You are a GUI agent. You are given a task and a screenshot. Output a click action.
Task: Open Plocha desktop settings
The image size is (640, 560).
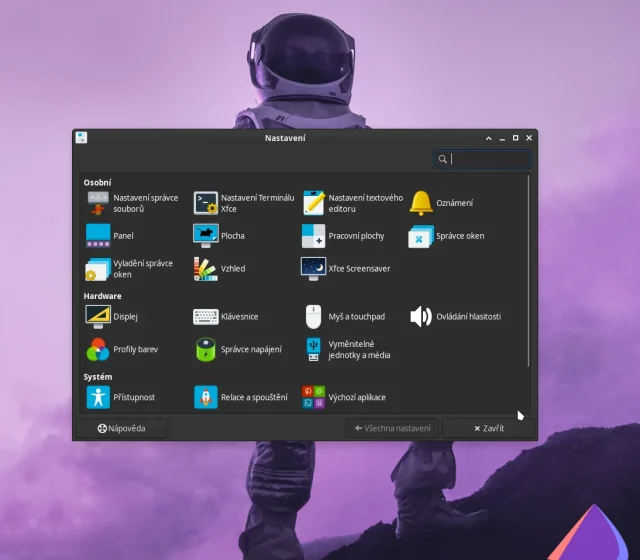click(x=206, y=236)
